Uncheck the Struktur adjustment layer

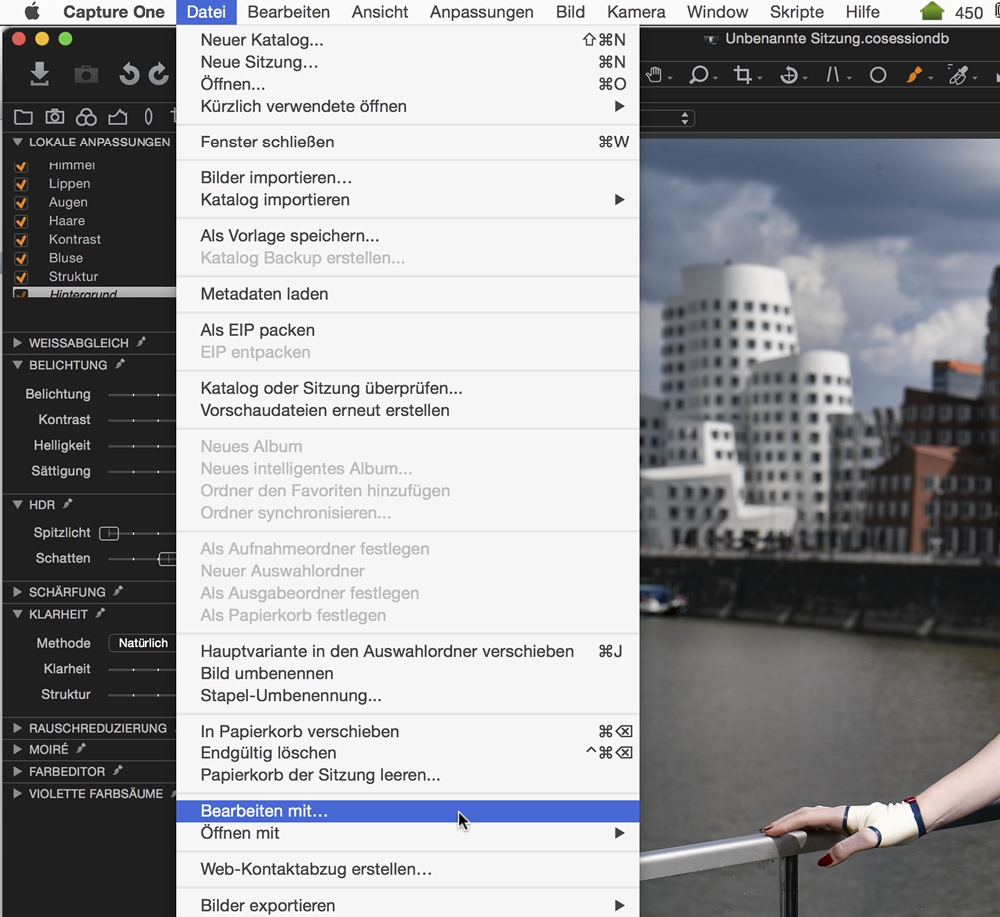(x=21, y=277)
